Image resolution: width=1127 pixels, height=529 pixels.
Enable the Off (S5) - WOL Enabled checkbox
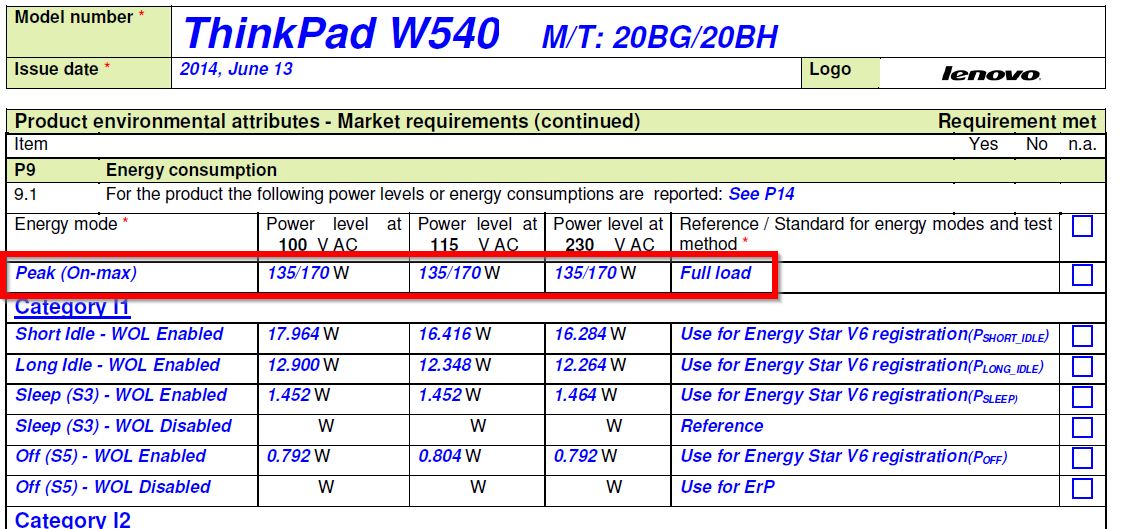pyautogui.click(x=1081, y=458)
